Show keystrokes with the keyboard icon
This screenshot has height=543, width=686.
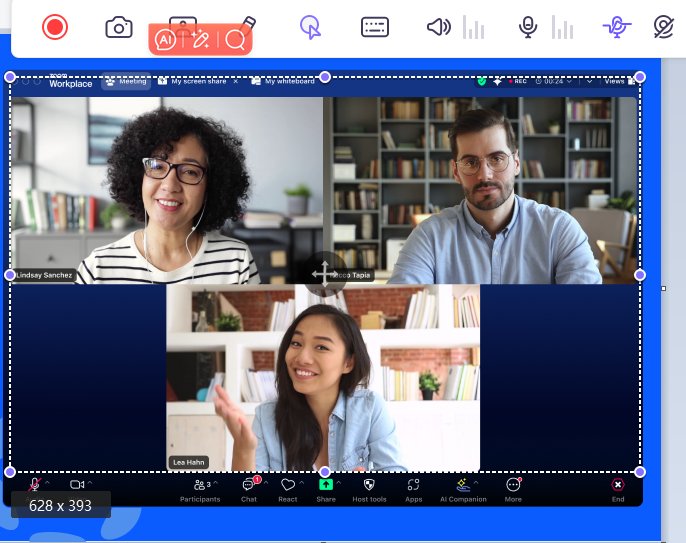point(375,27)
